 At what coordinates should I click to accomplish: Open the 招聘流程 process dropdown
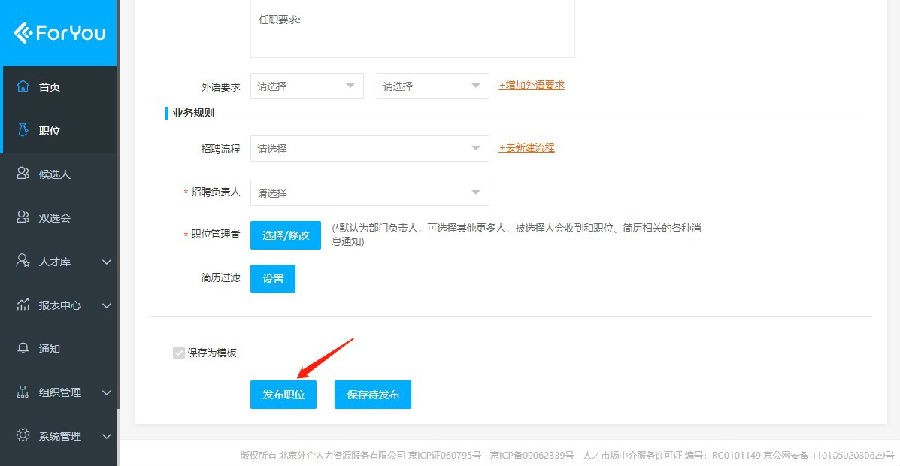pos(368,149)
